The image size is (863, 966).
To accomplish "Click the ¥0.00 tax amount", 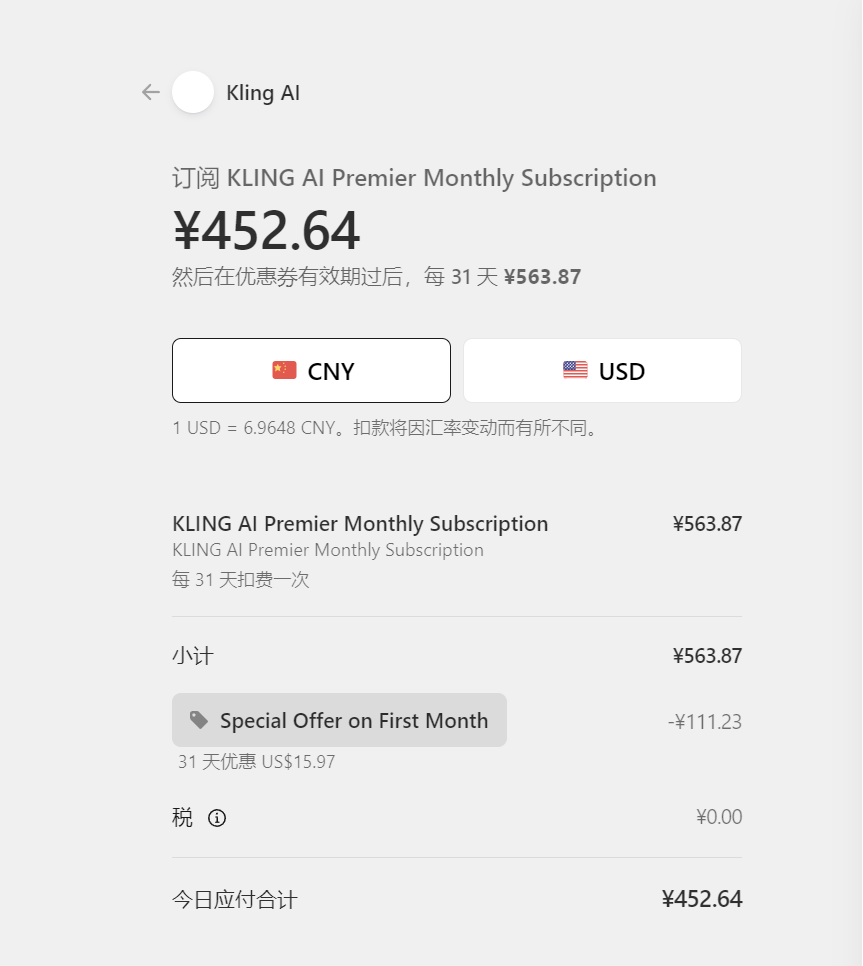I will click(x=719, y=817).
